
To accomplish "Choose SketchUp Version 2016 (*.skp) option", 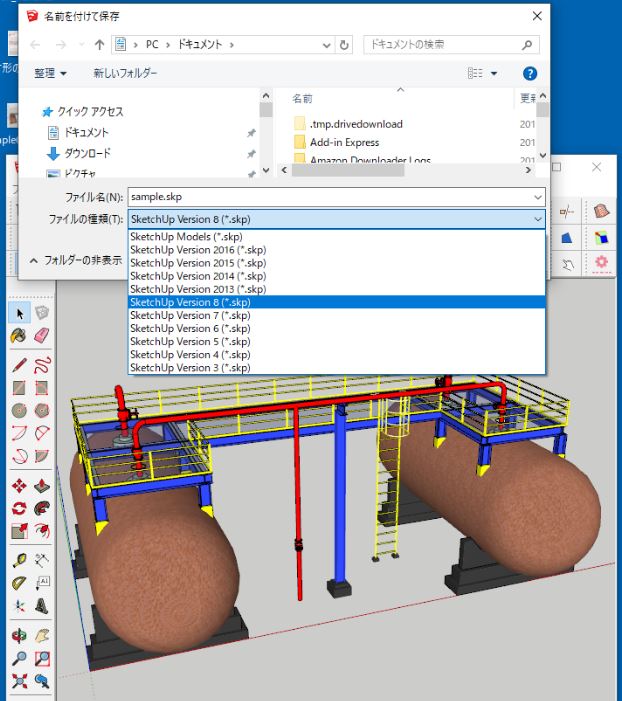I will click(197, 250).
